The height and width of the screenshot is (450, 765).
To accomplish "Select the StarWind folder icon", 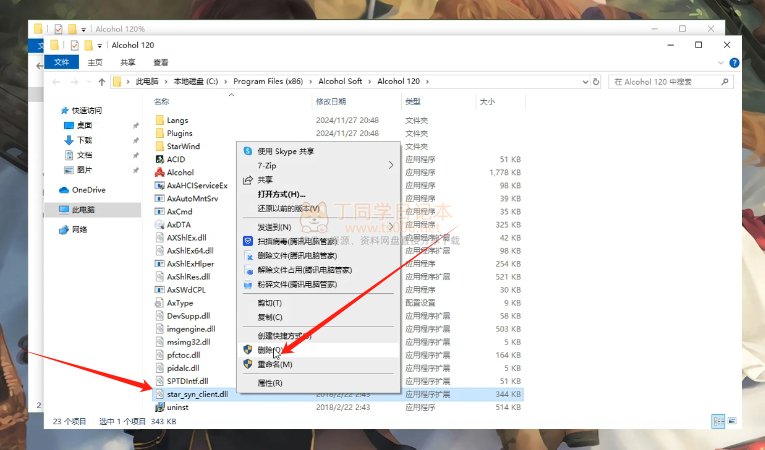I will pyautogui.click(x=160, y=146).
